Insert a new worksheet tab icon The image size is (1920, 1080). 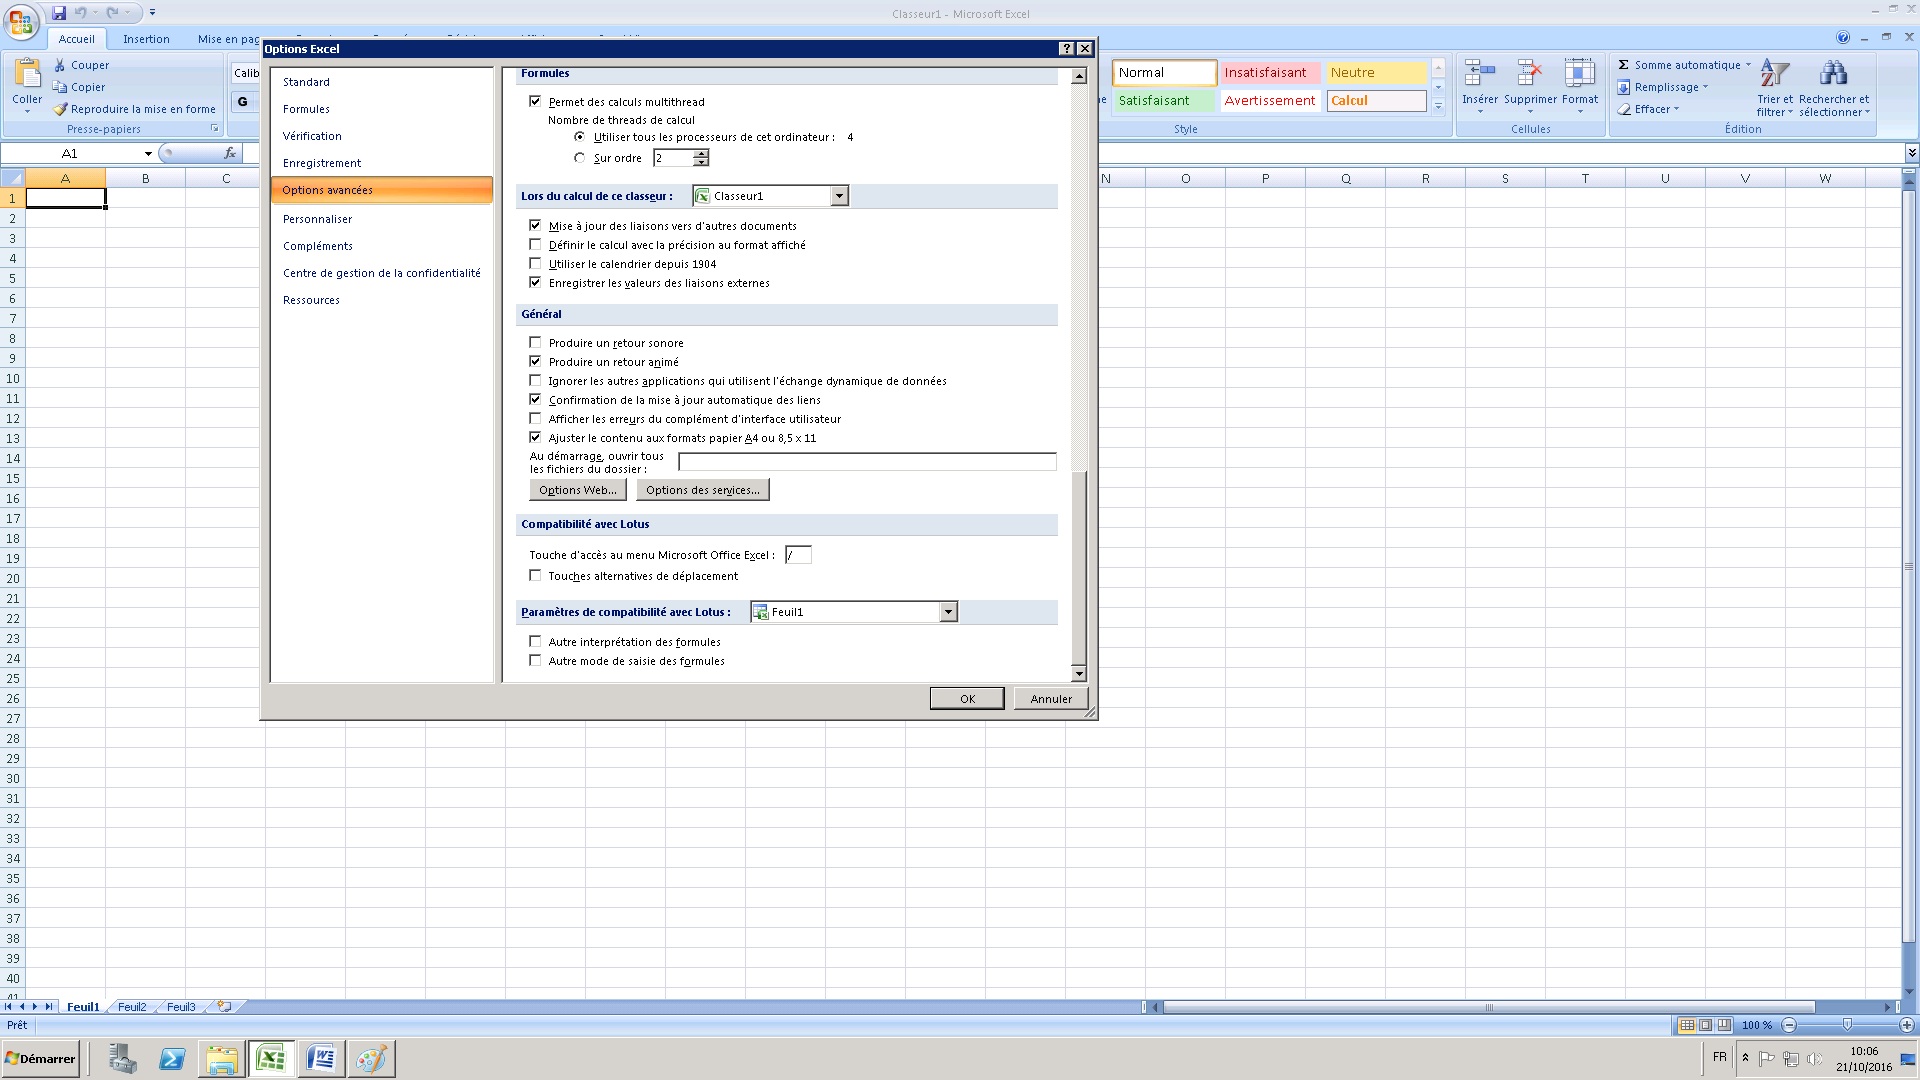pos(225,1007)
